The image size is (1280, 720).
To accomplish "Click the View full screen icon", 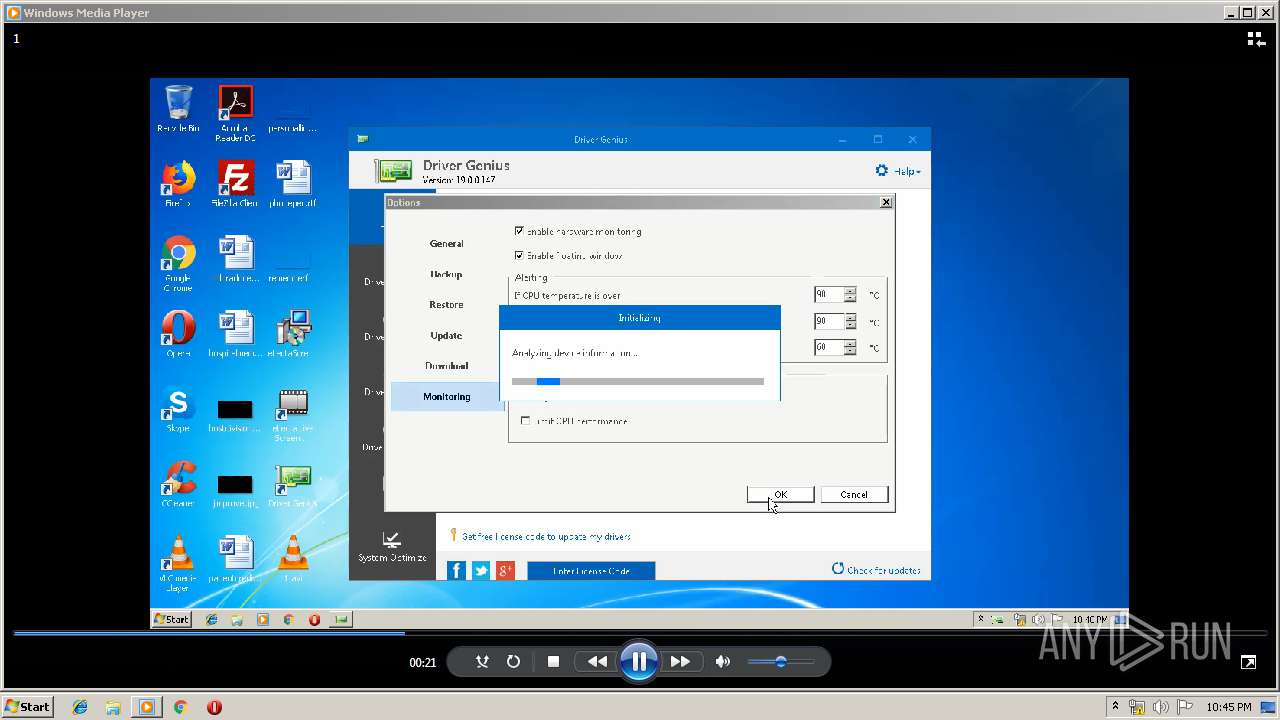I will tap(1248, 662).
